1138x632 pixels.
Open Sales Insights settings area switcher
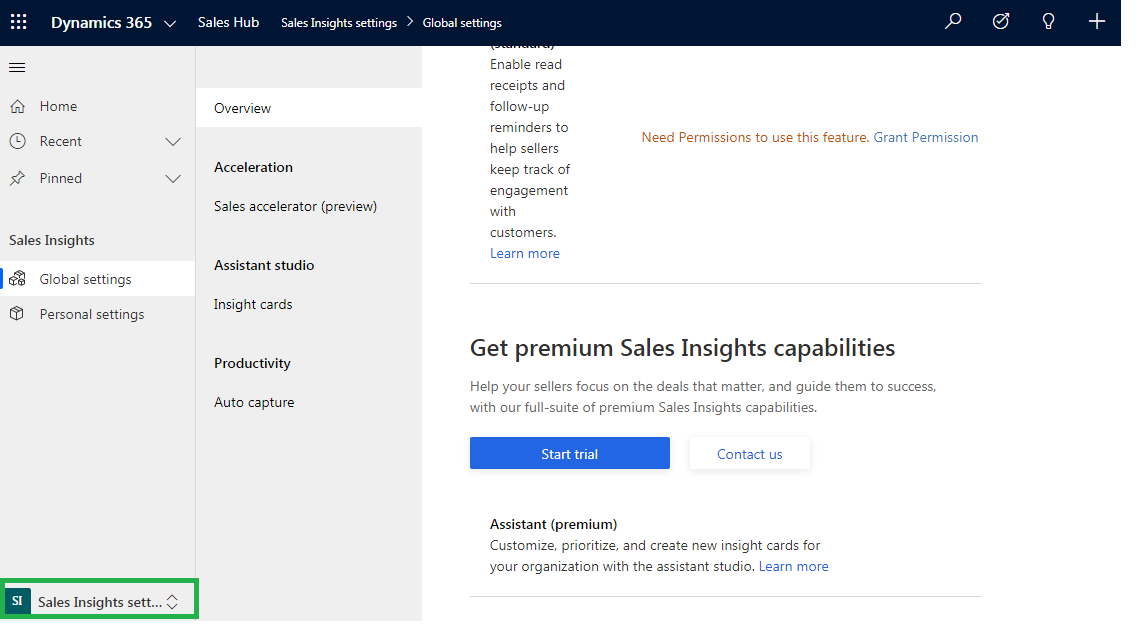point(98,601)
